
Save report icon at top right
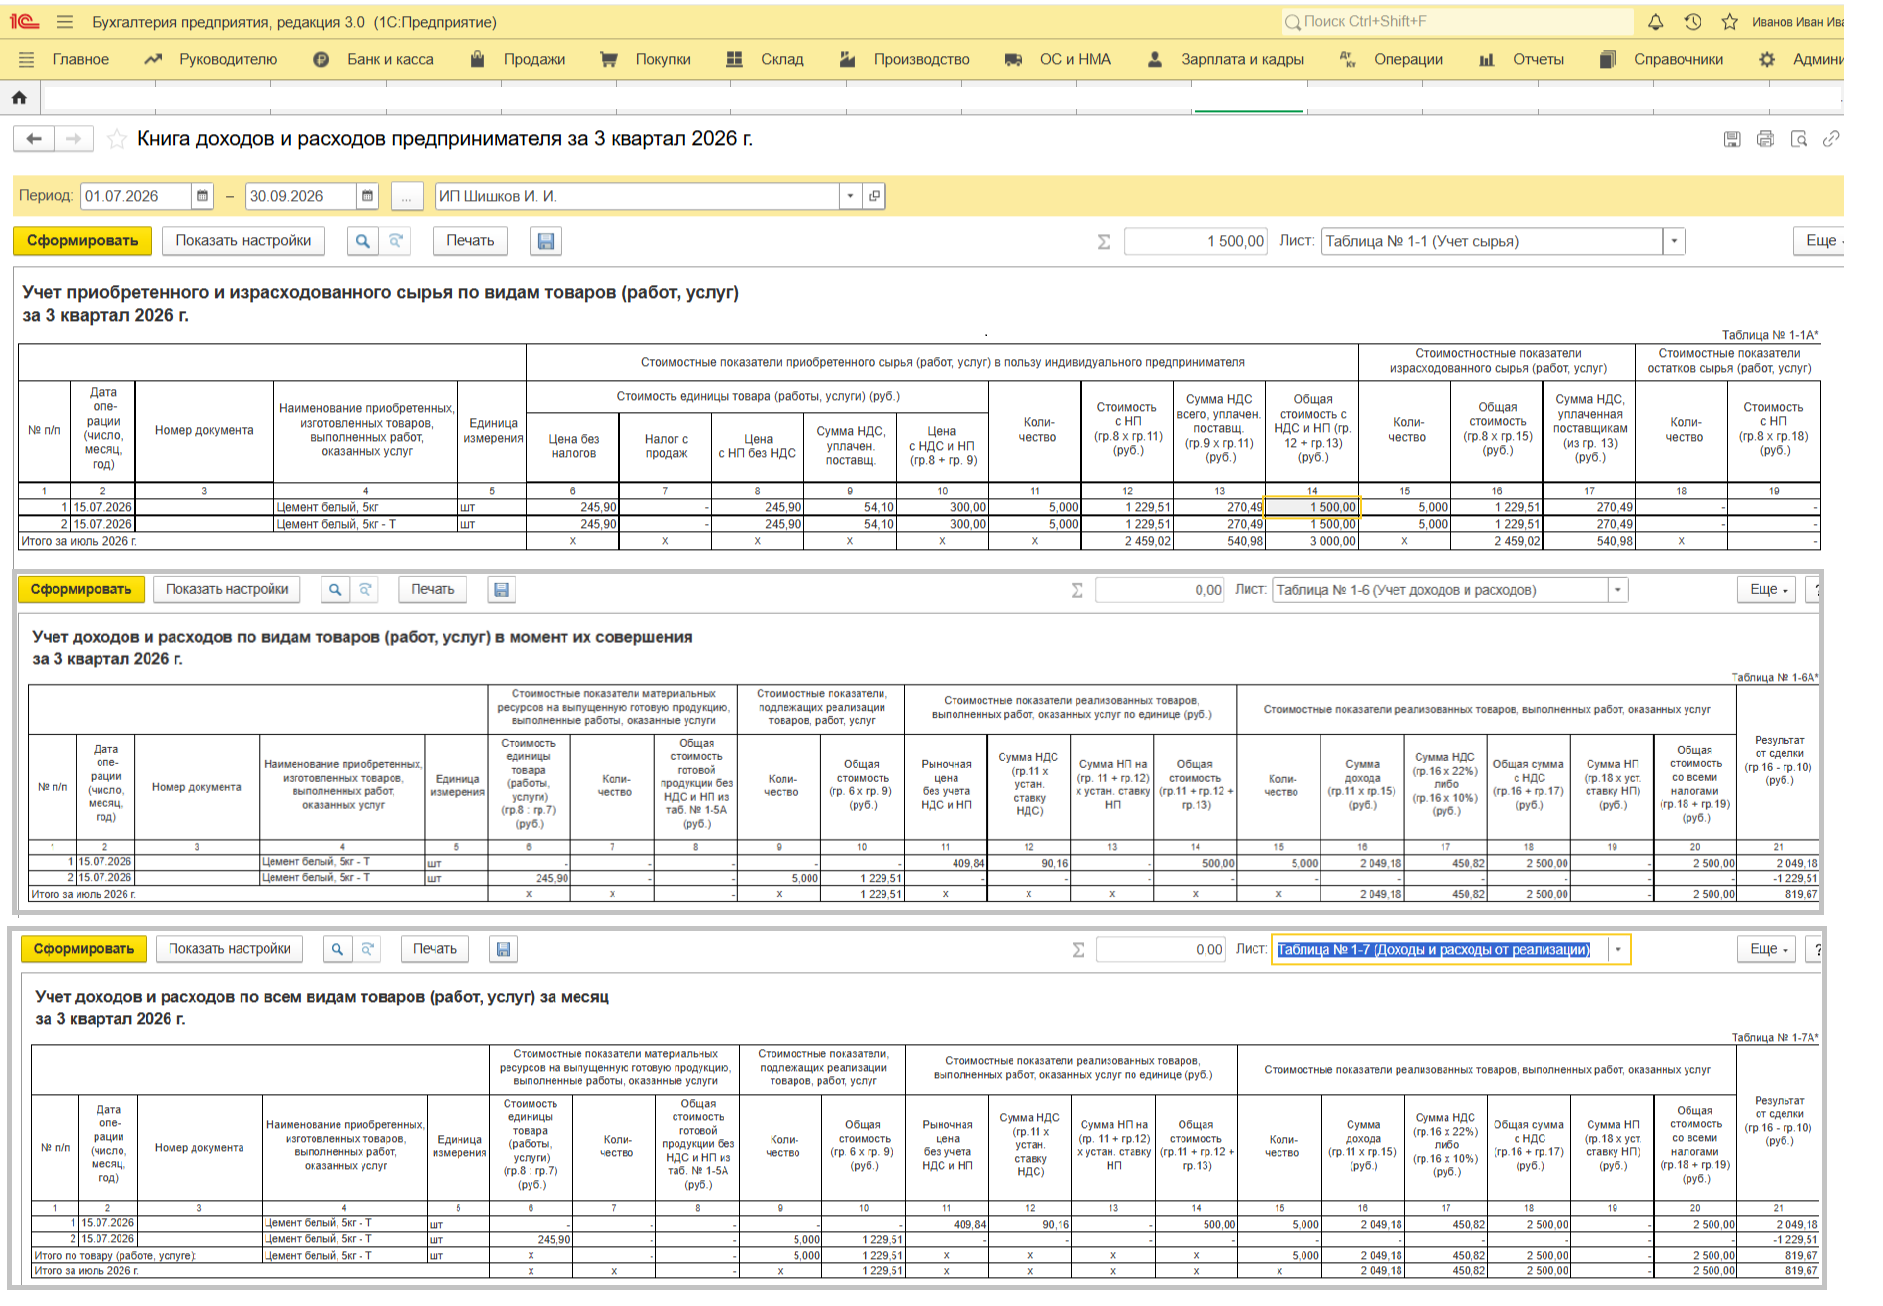point(1732,139)
